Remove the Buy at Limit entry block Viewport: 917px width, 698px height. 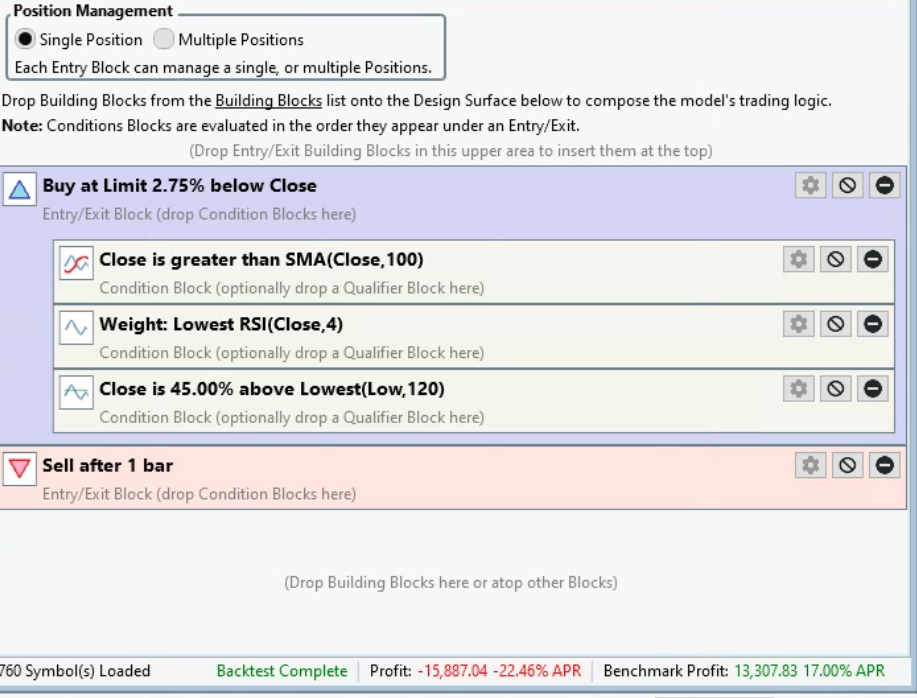[x=885, y=185]
